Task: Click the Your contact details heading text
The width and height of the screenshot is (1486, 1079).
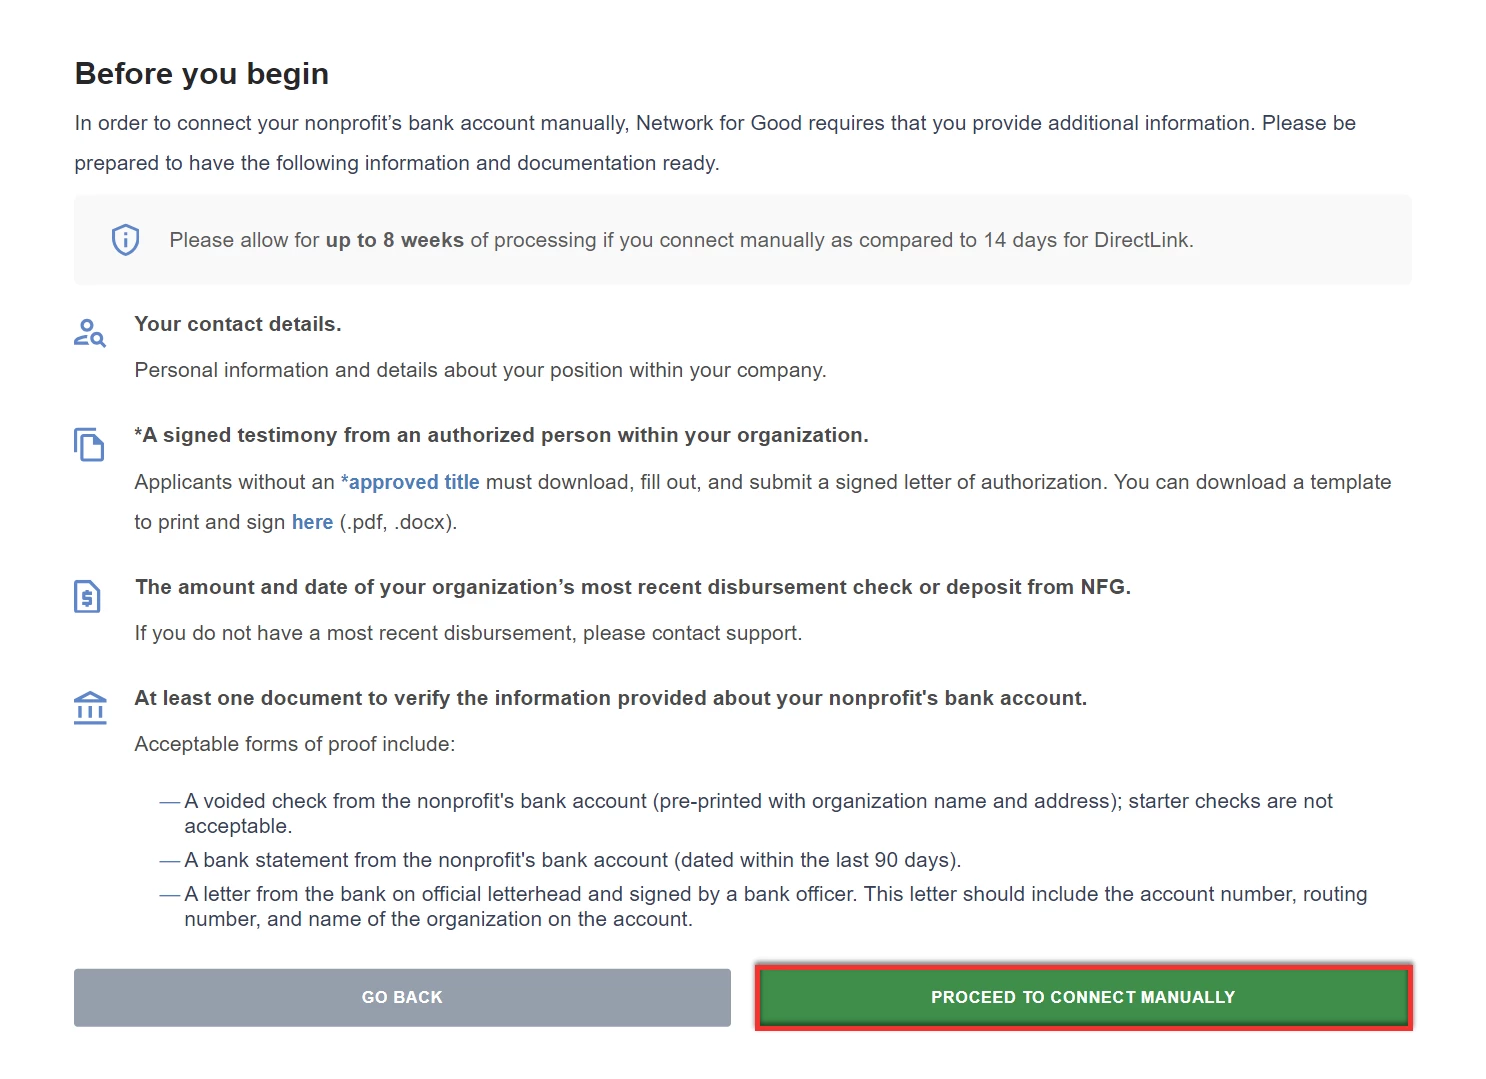Action: tap(237, 324)
